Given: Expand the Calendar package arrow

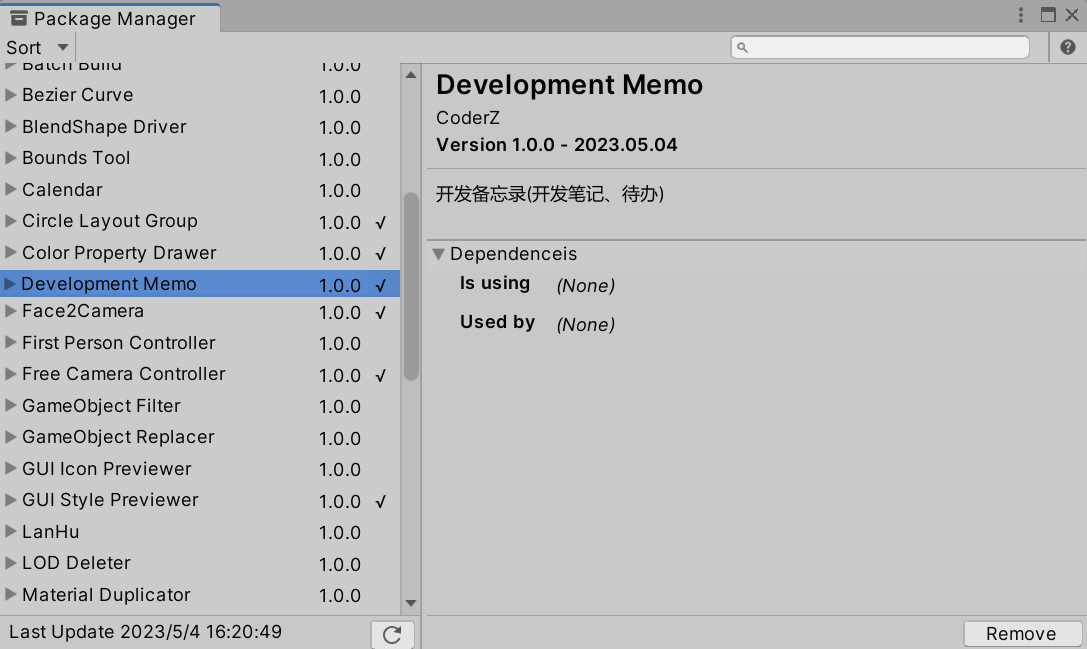Looking at the screenshot, I should 10,189.
